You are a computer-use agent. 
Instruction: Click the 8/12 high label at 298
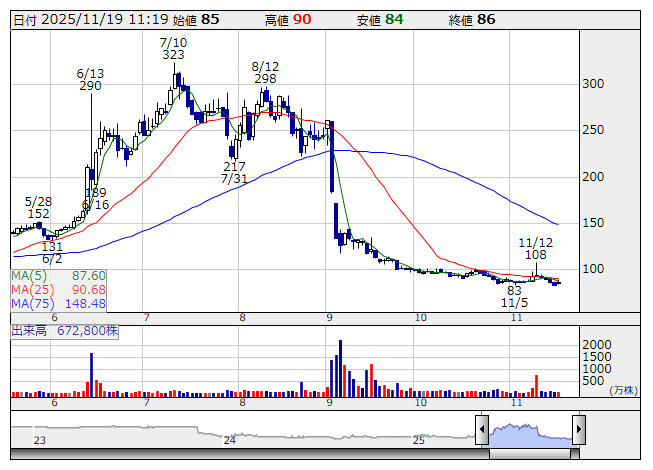265,71
